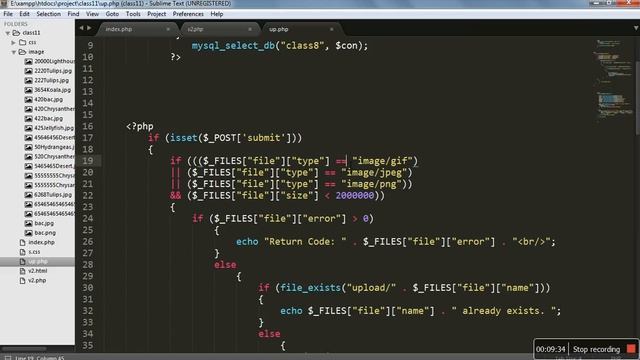The height and width of the screenshot is (360, 640).
Task: Open 45646456Desert image in sidebar
Action: point(54,138)
